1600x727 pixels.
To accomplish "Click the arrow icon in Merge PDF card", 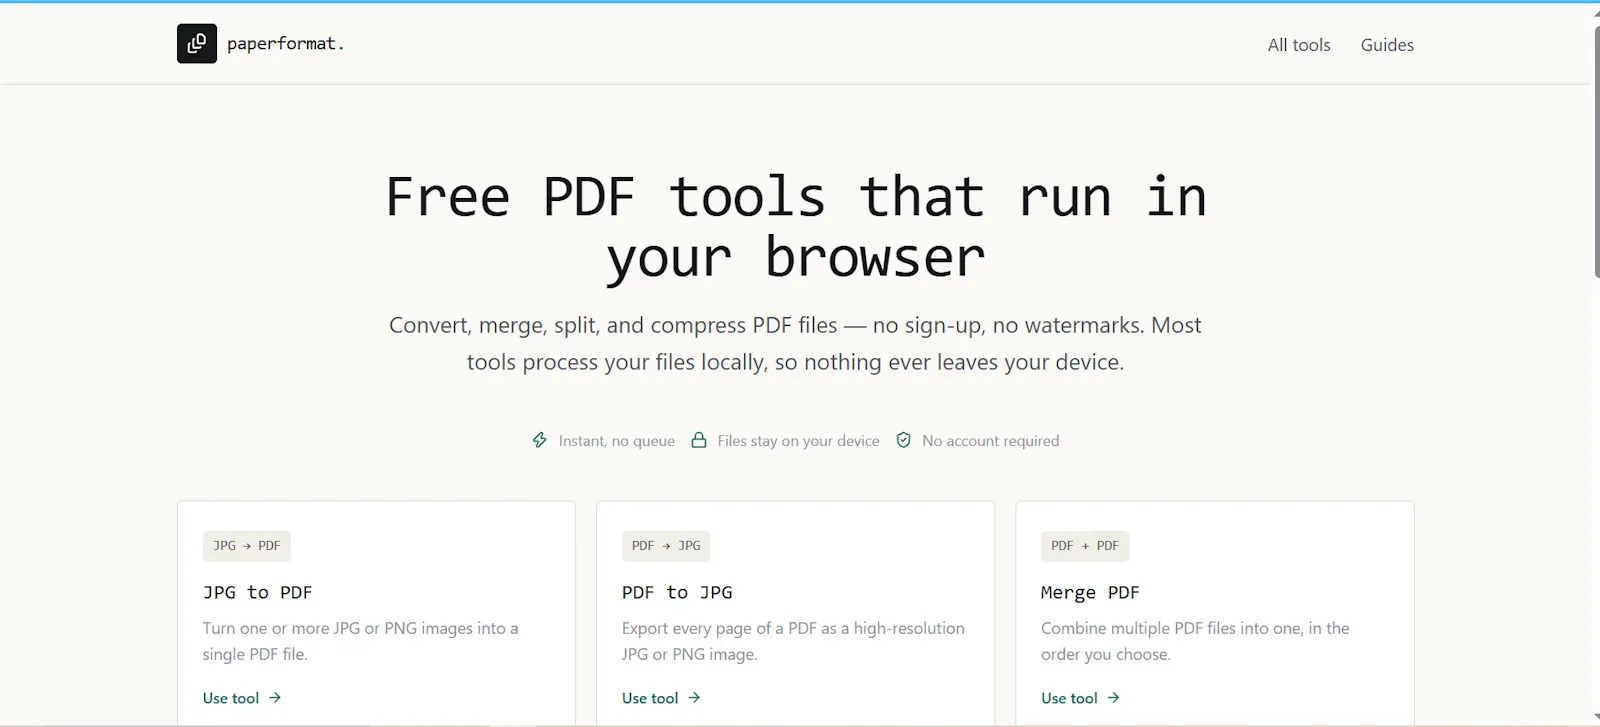I will [x=1113, y=698].
